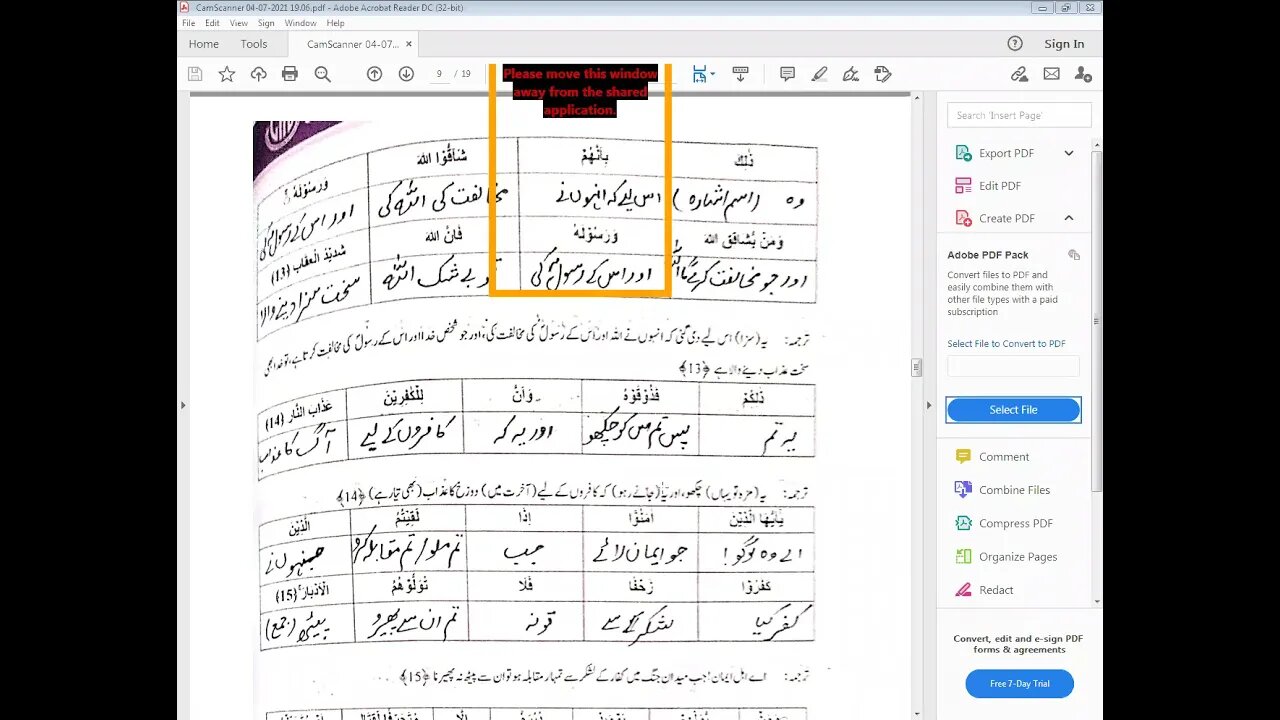The height and width of the screenshot is (720, 1280).
Task: Click the Adobe PDF Pack copy icon
Action: [x=1074, y=255]
